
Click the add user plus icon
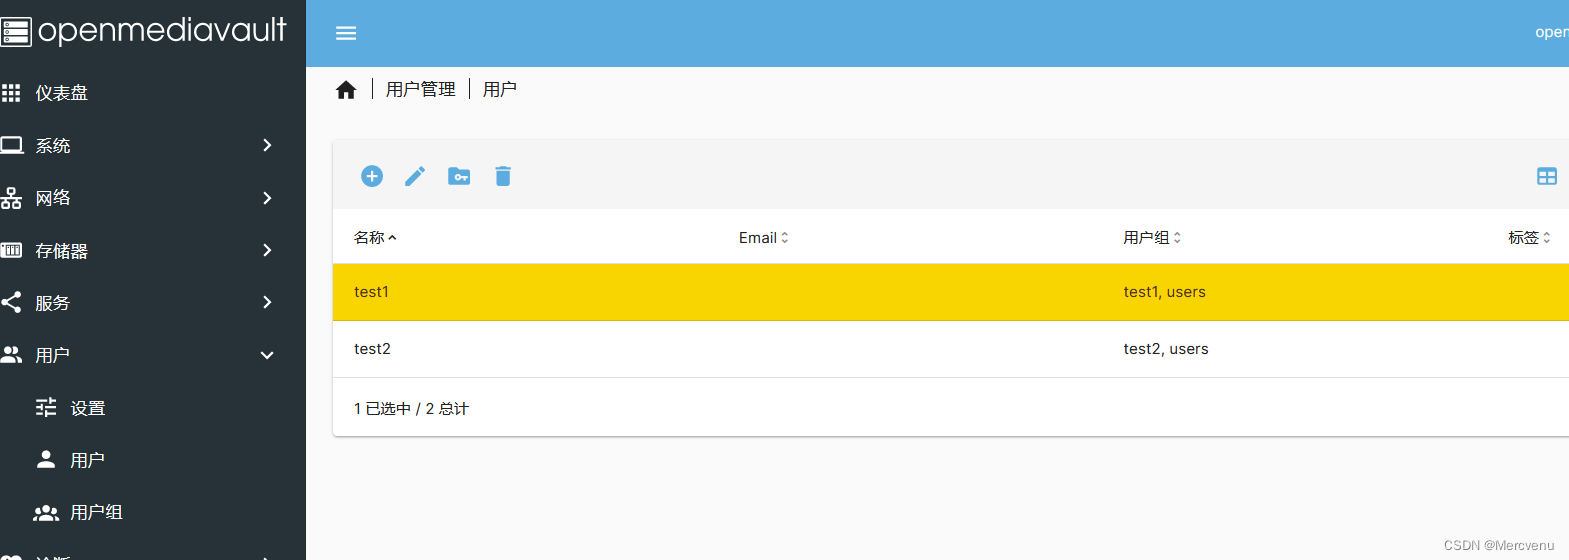pos(372,176)
